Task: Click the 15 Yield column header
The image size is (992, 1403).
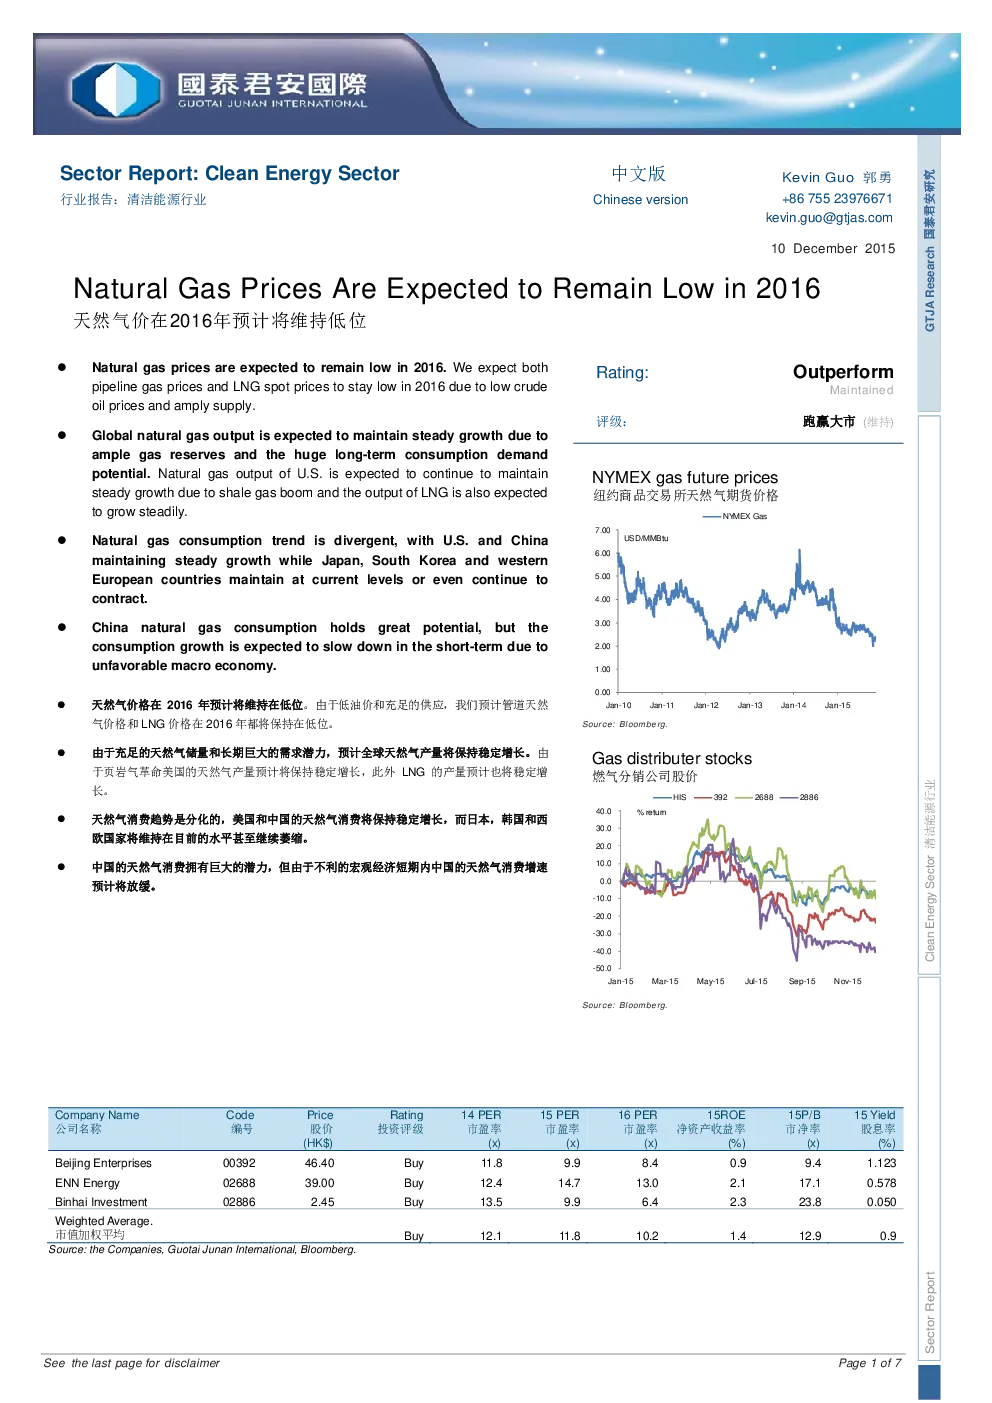Action: [875, 1129]
